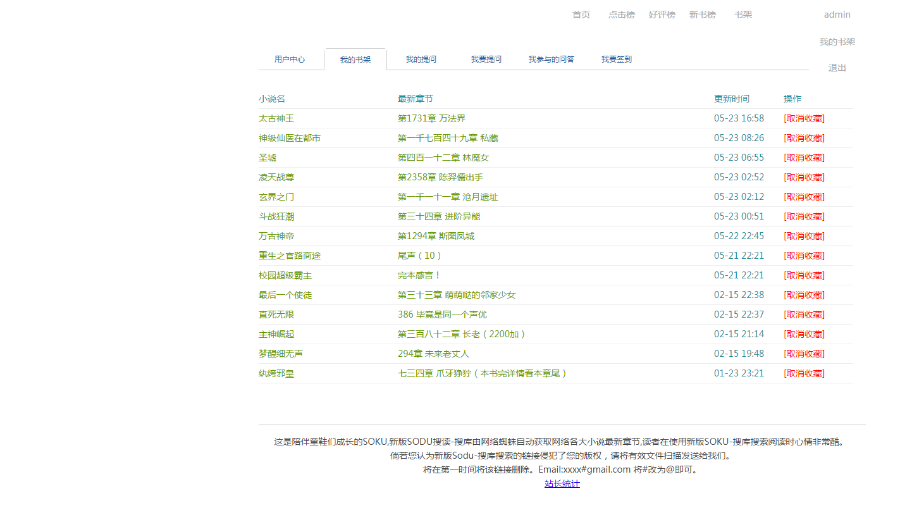This screenshot has width=900, height=522.
Task: Open the novel 主神崛起
Action: [x=276, y=334]
